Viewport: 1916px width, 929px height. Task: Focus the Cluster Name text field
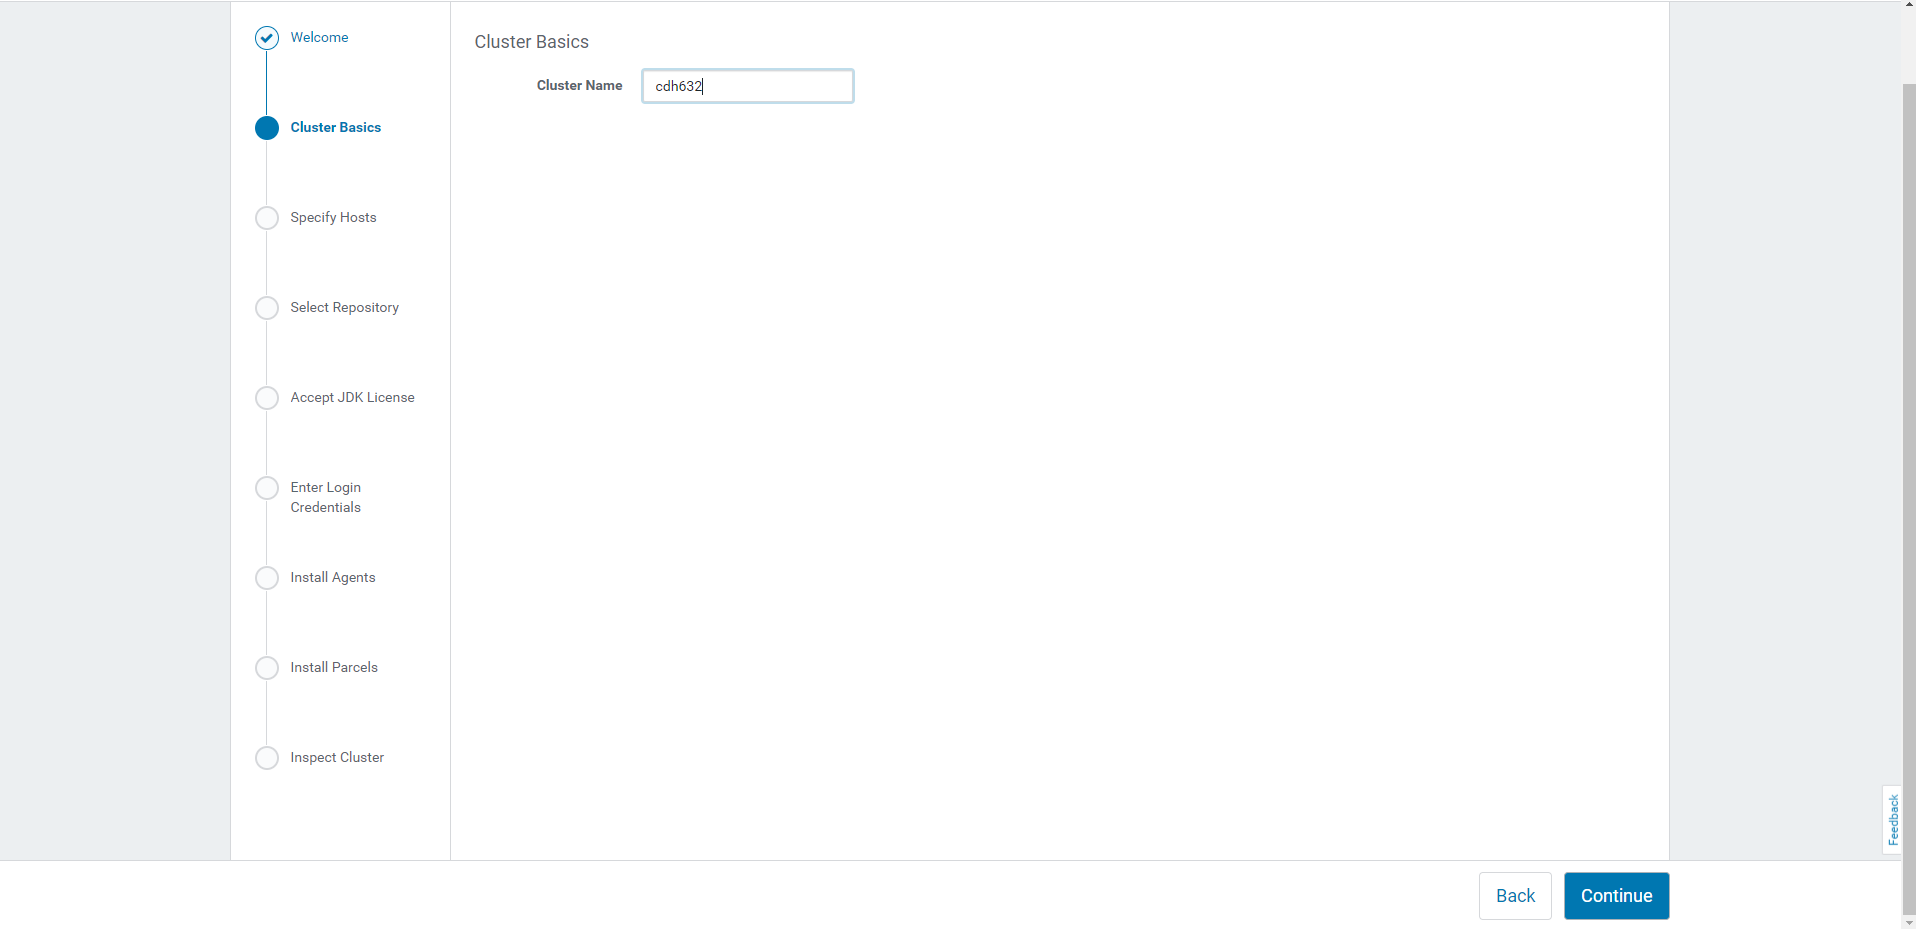pos(747,86)
